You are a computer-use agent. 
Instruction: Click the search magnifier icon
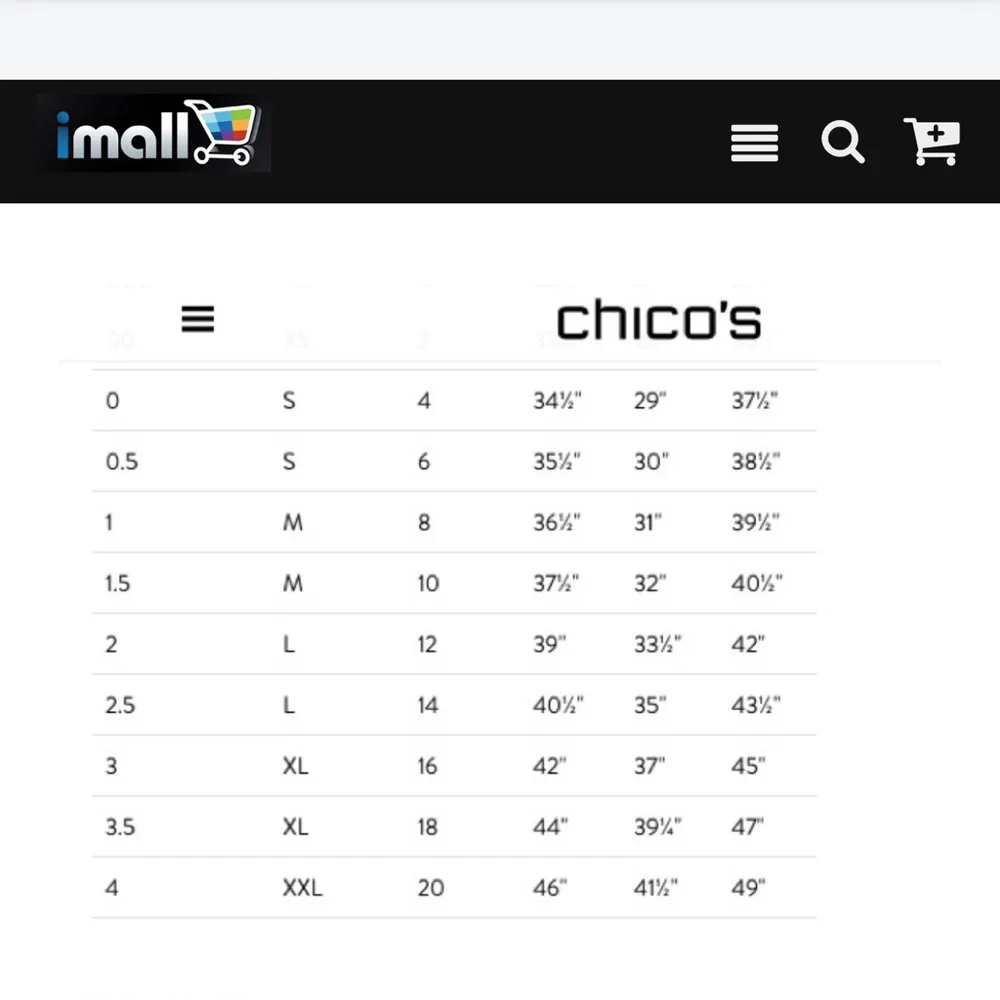pyautogui.click(x=843, y=142)
